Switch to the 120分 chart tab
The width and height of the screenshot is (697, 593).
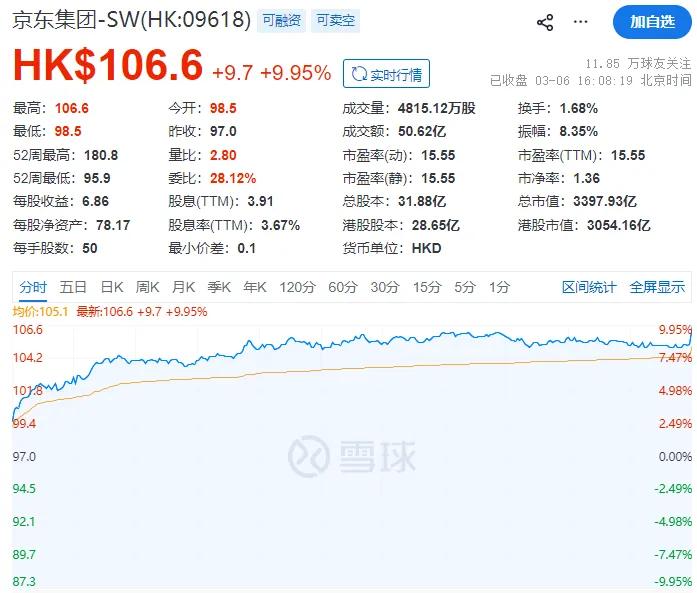[297, 287]
